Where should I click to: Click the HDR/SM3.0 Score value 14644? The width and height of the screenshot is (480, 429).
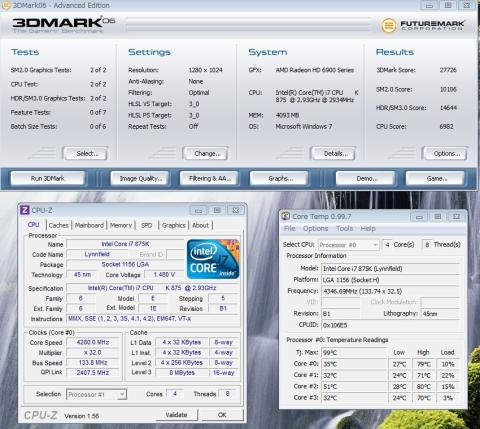[448, 108]
